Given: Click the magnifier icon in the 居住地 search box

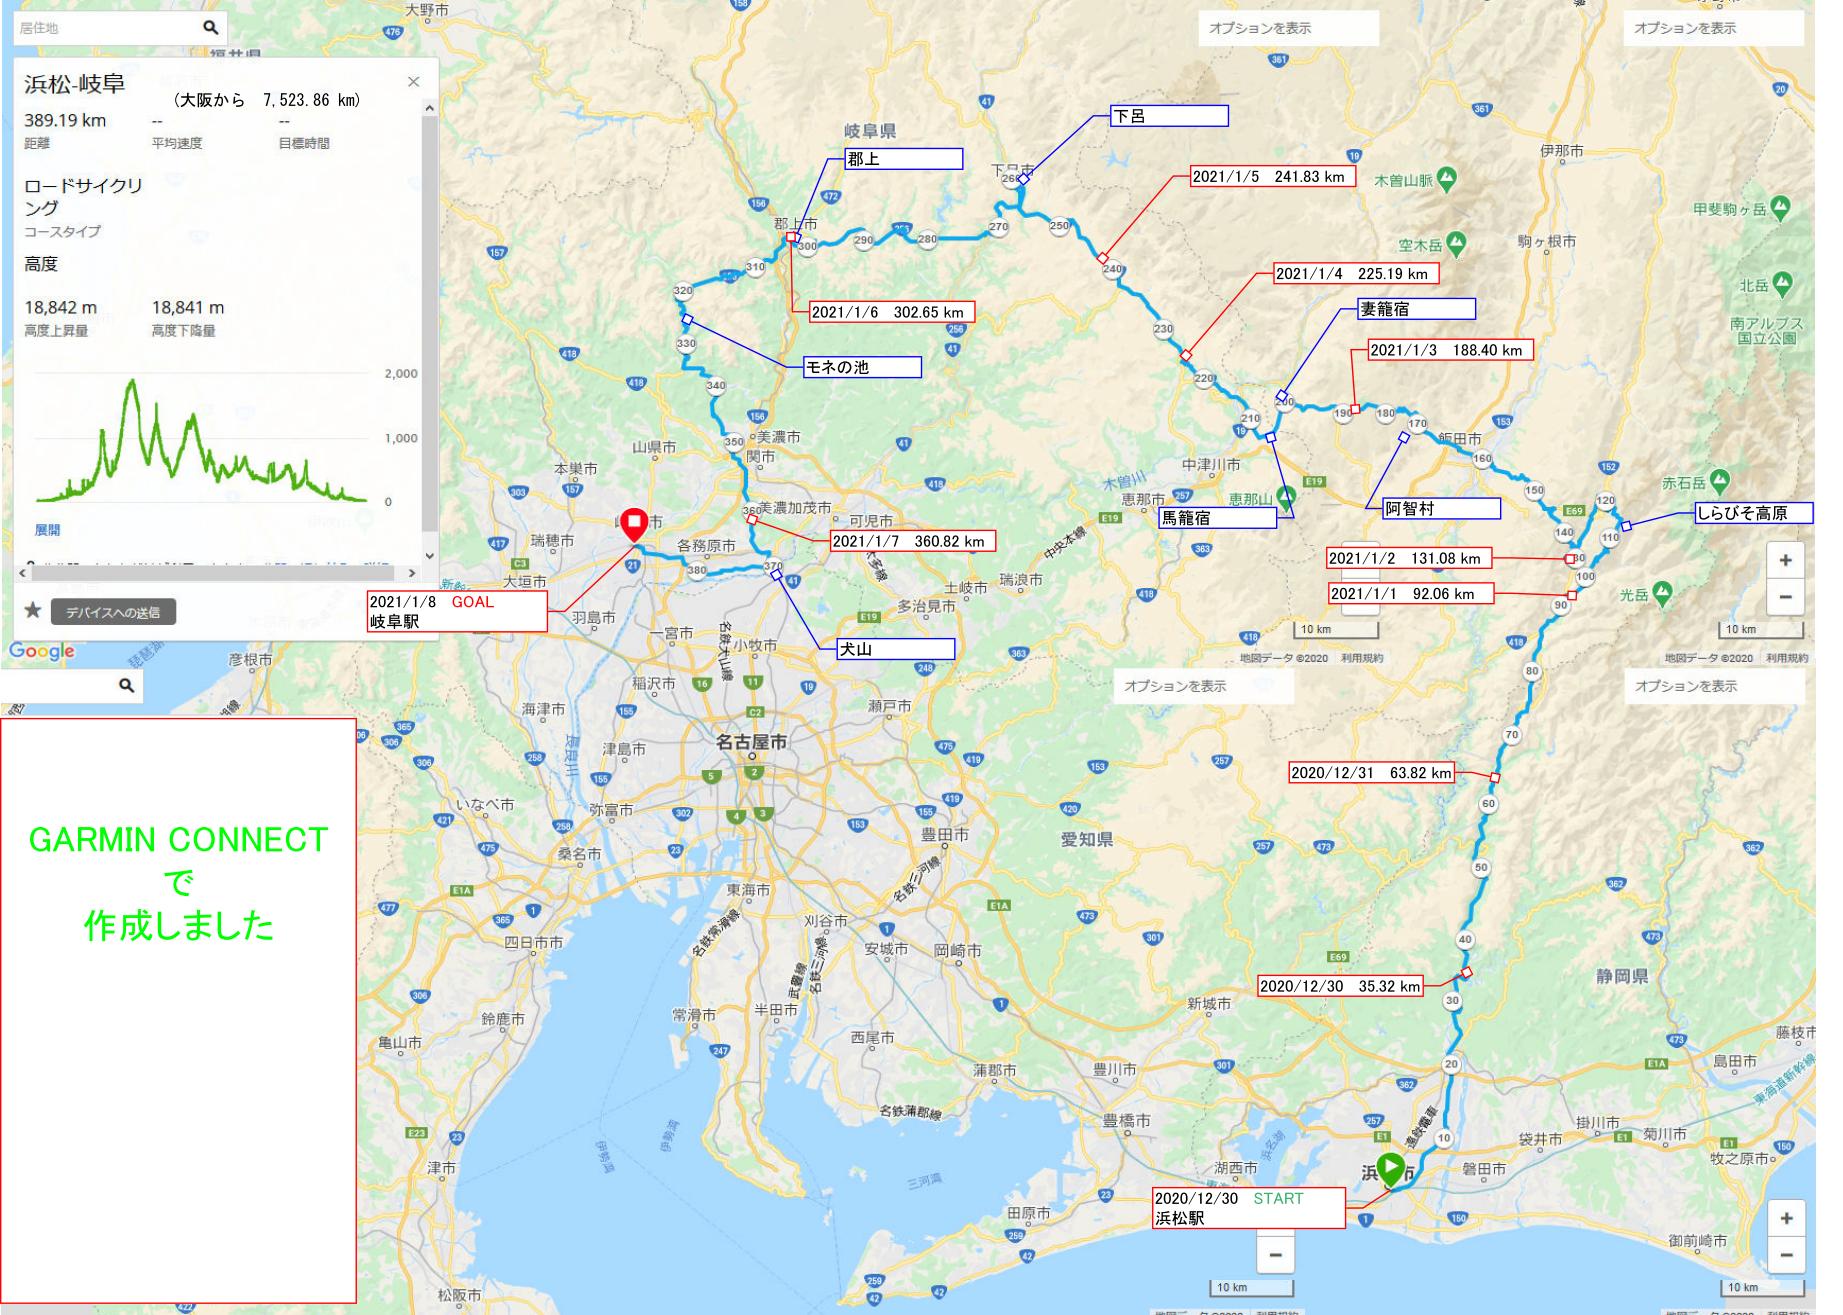Looking at the screenshot, I should pyautogui.click(x=210, y=27).
